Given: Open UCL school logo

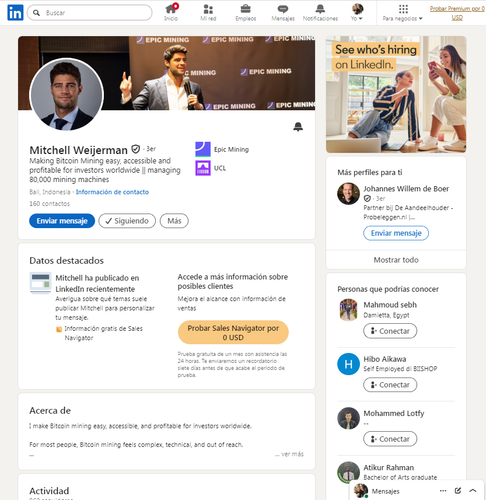Looking at the screenshot, I should [203, 168].
